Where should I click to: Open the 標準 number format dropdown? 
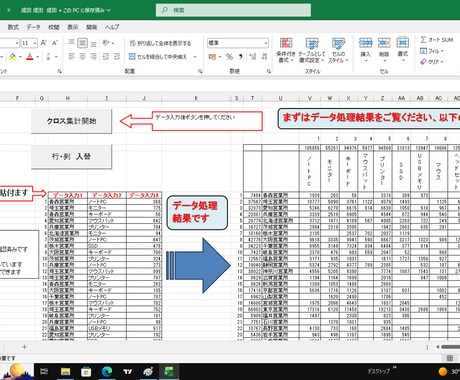coord(266,43)
